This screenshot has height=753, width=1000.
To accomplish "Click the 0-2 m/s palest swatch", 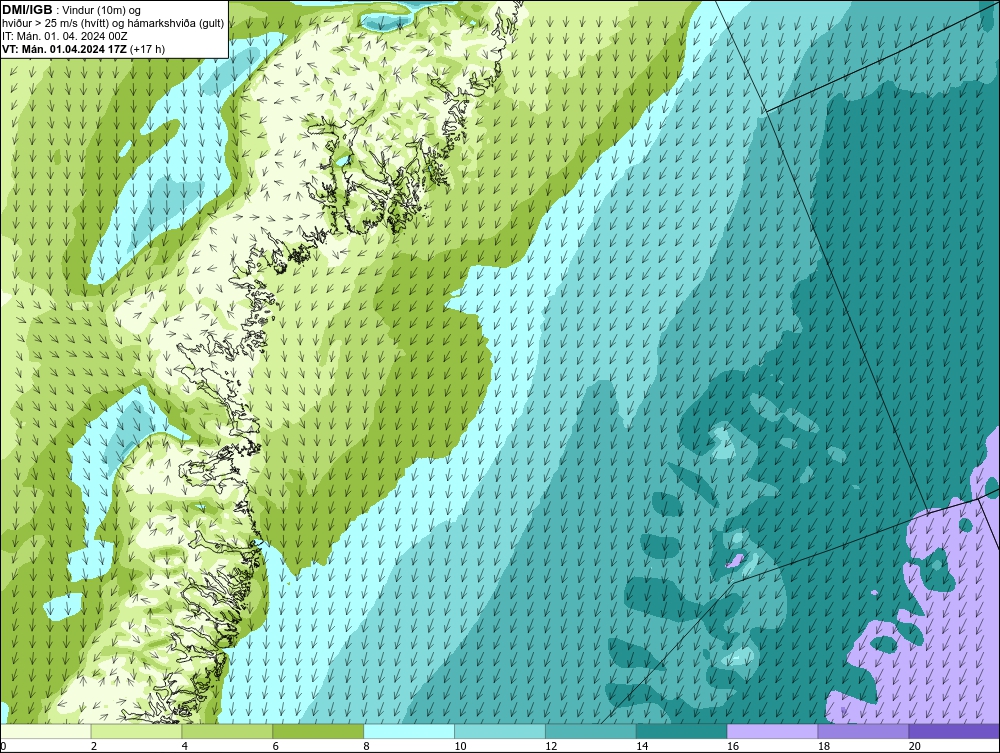I will pos(46,731).
